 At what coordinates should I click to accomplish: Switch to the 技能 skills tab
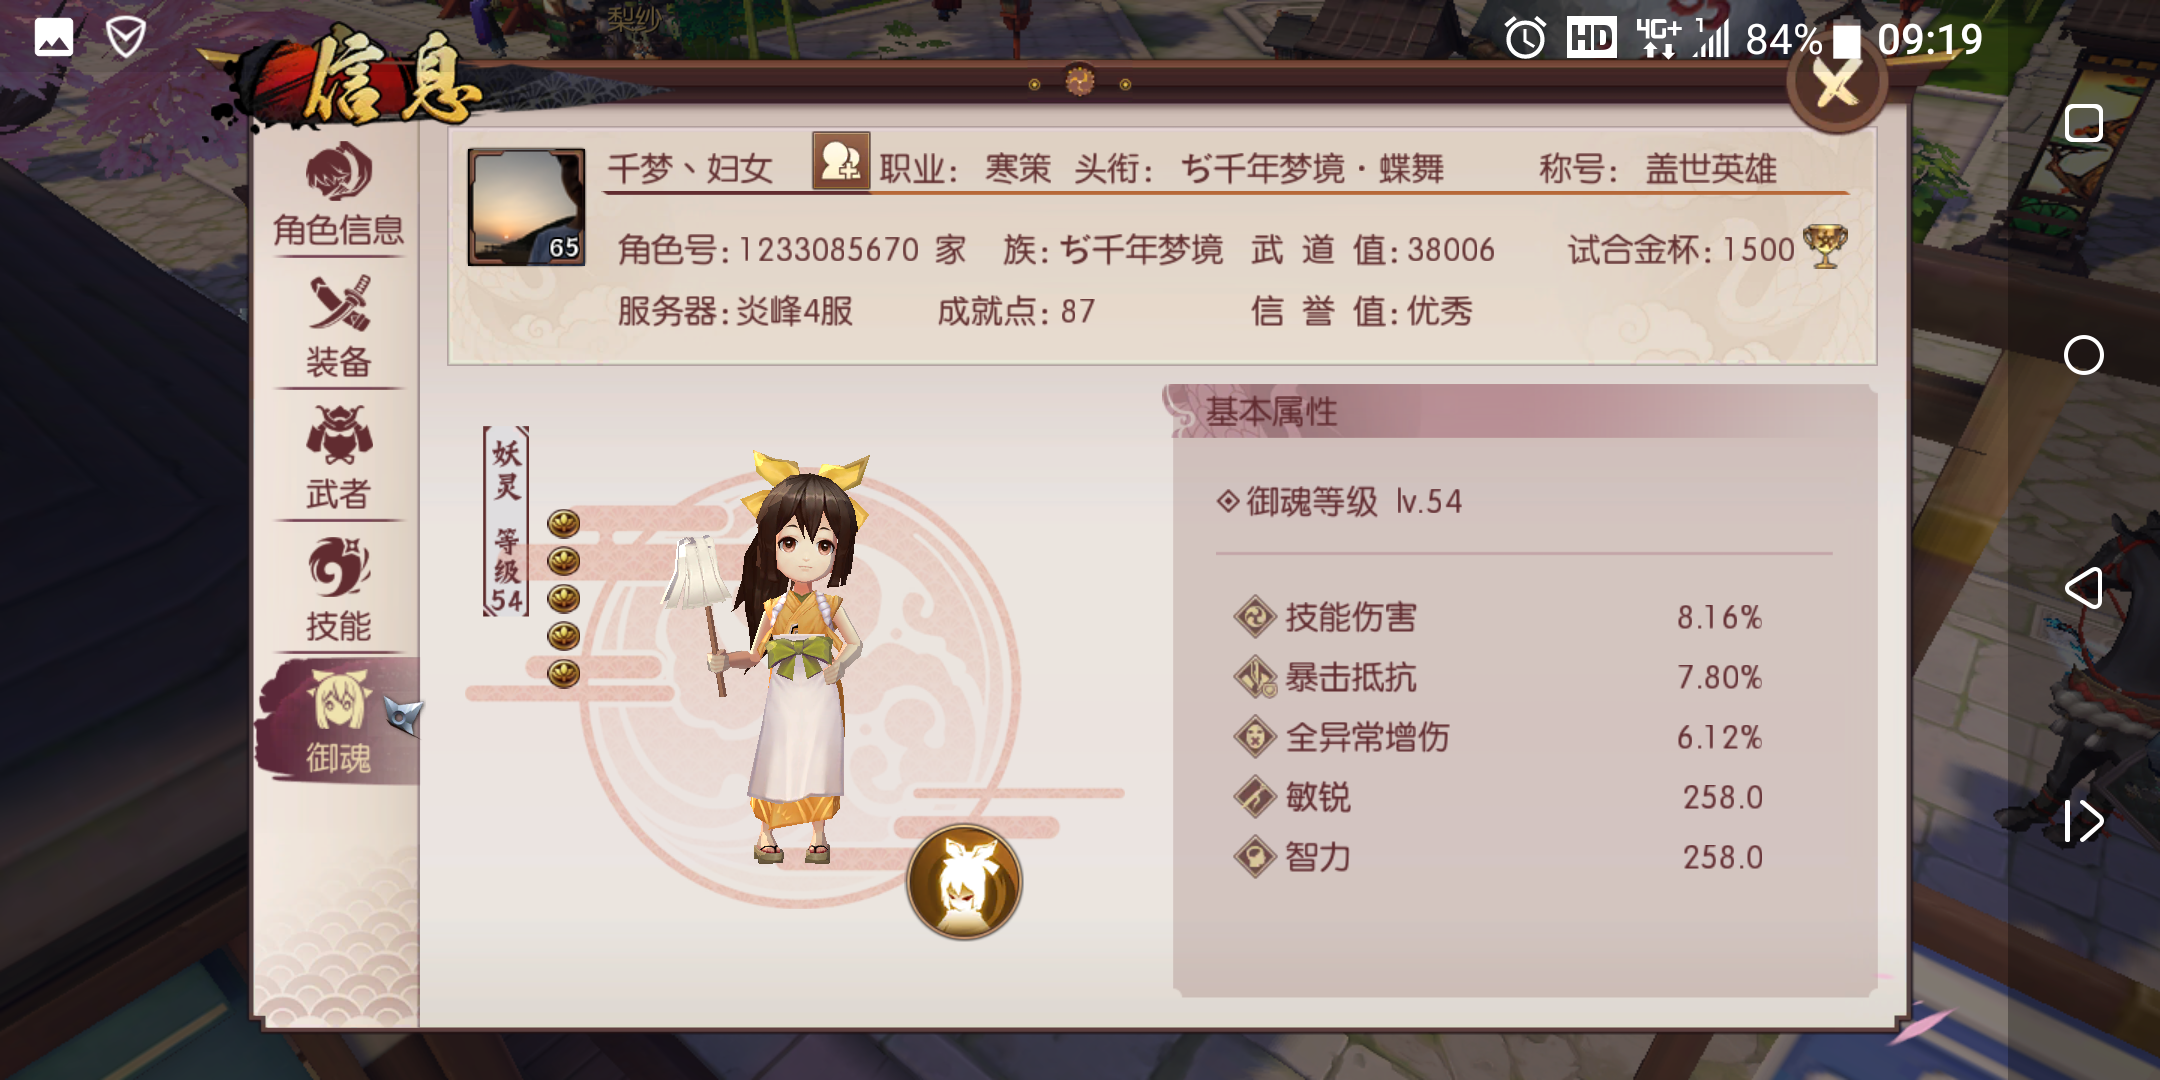pyautogui.click(x=338, y=591)
